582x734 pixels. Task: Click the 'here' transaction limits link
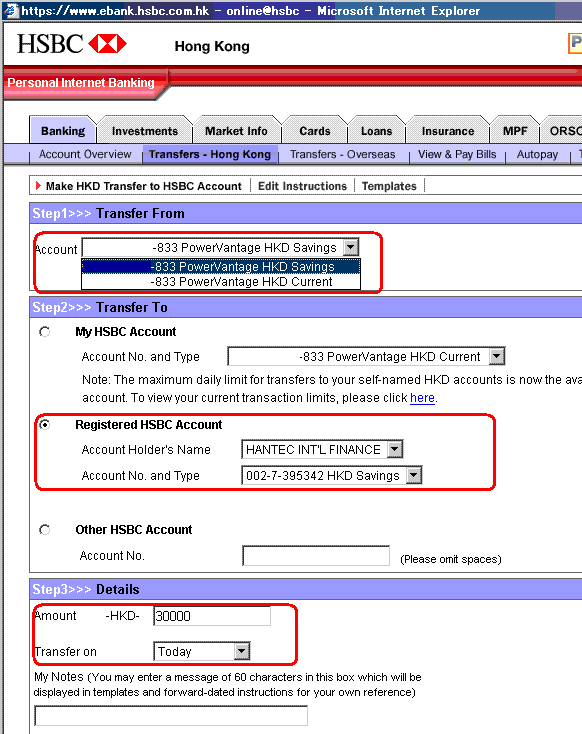tap(422, 398)
